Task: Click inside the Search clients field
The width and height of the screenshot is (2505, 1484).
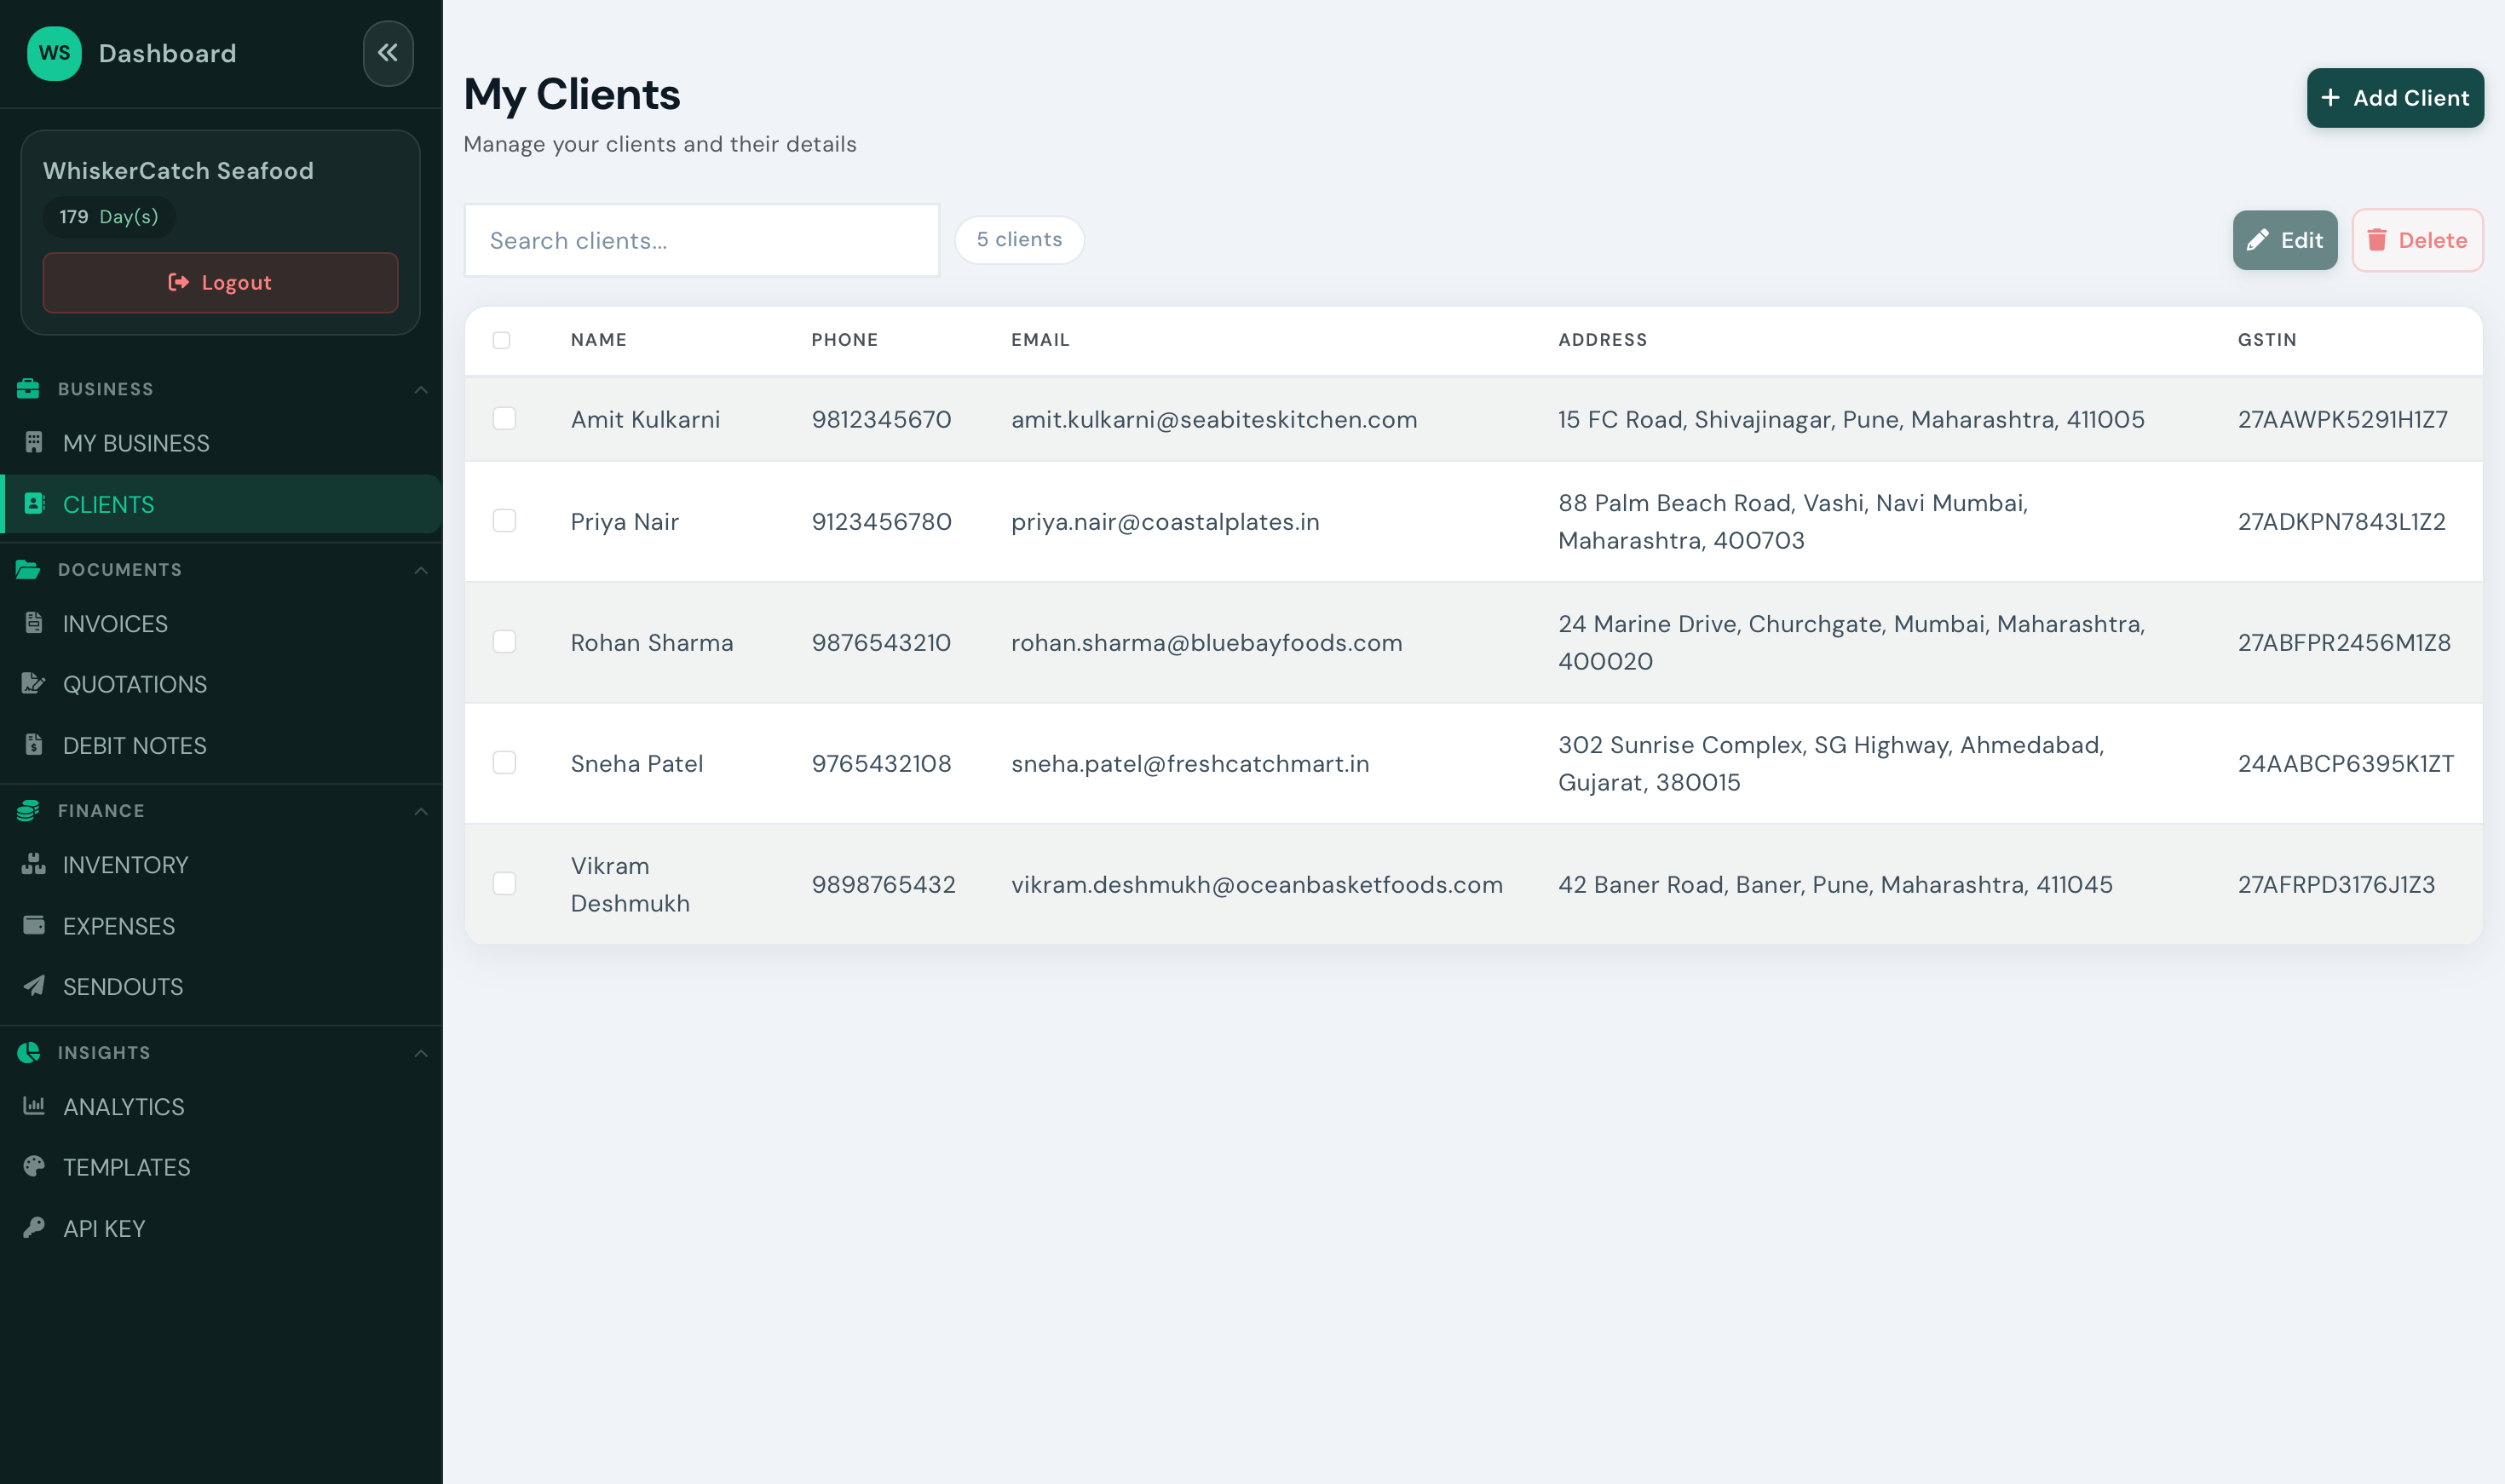Action: tap(700, 240)
